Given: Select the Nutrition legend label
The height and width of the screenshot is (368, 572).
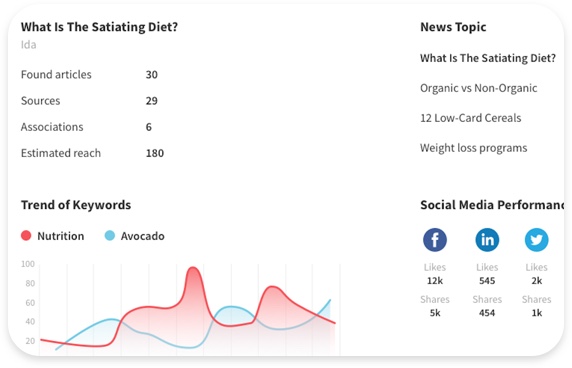Looking at the screenshot, I should [61, 236].
